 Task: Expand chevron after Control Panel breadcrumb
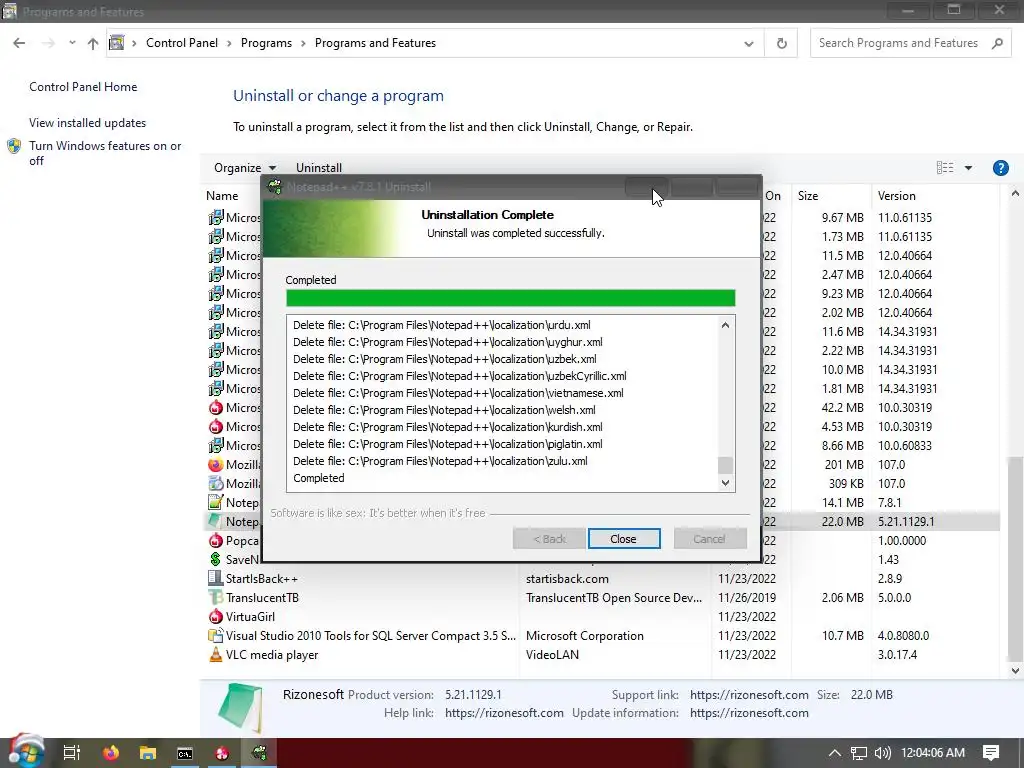pyautogui.click(x=229, y=43)
